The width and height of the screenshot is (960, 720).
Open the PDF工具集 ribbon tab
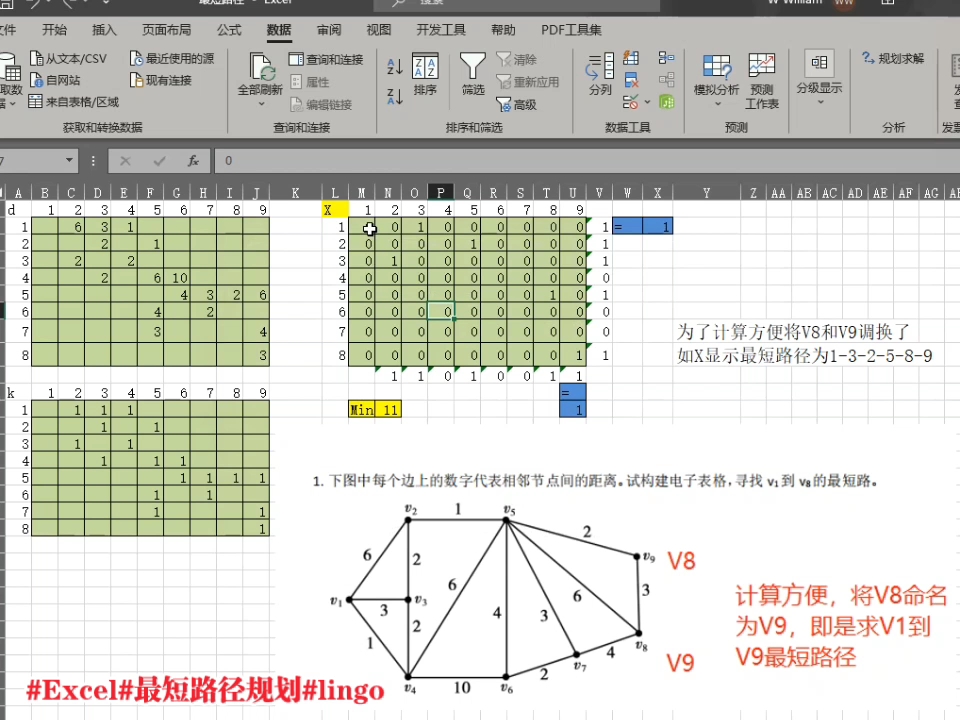pos(570,30)
